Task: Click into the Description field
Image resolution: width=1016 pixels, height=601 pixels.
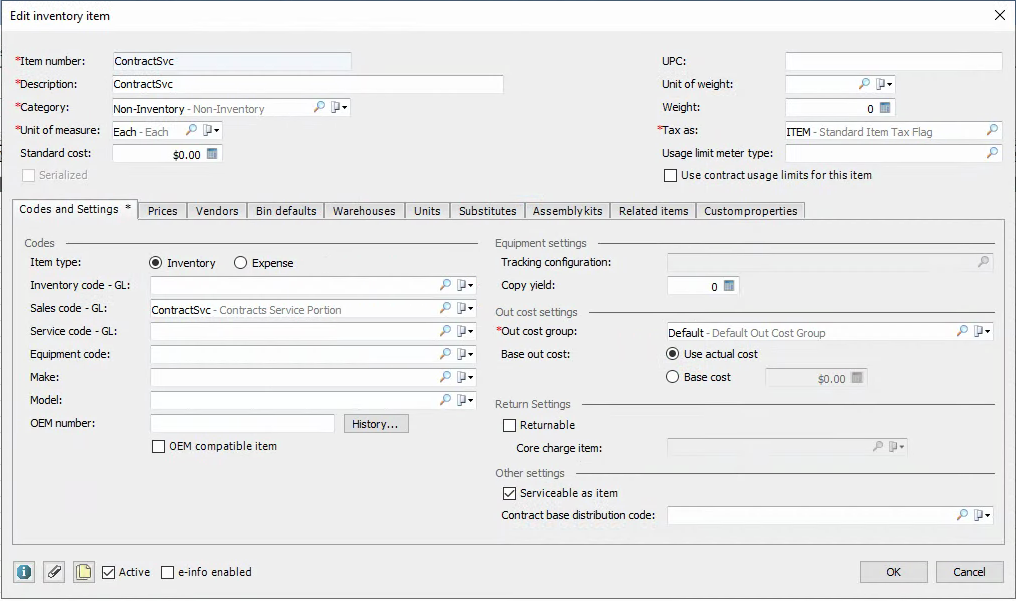Action: (x=308, y=84)
